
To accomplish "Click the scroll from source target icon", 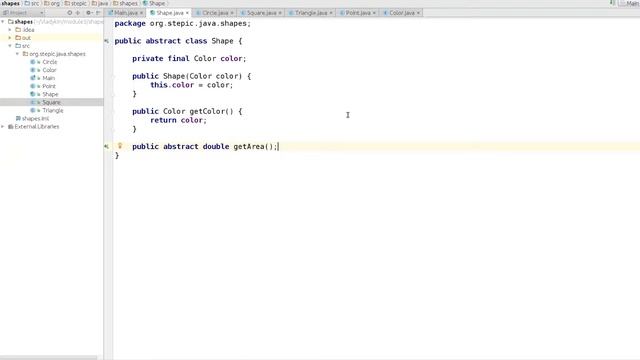I will (70, 13).
